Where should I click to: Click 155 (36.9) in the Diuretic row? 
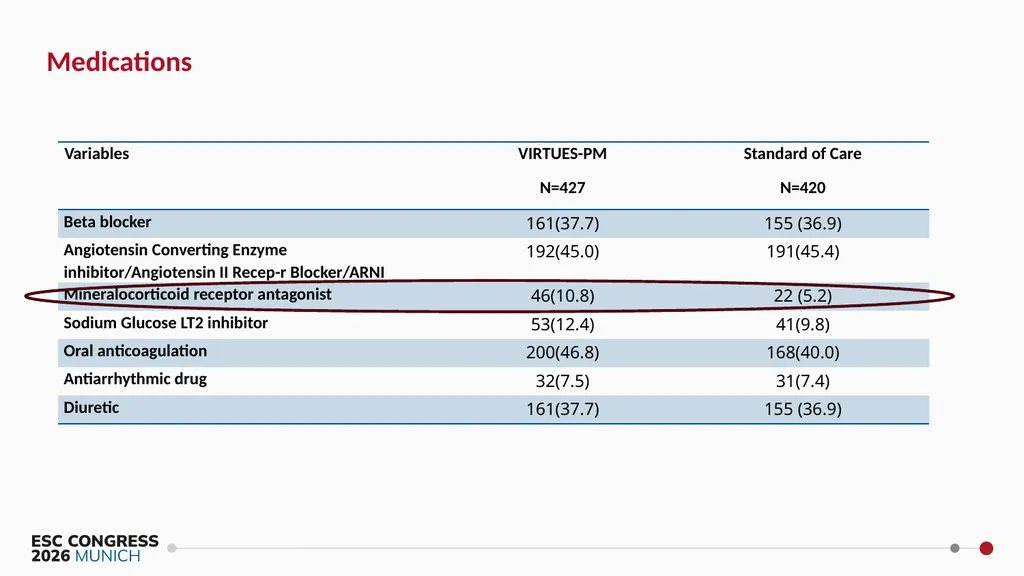[803, 409]
